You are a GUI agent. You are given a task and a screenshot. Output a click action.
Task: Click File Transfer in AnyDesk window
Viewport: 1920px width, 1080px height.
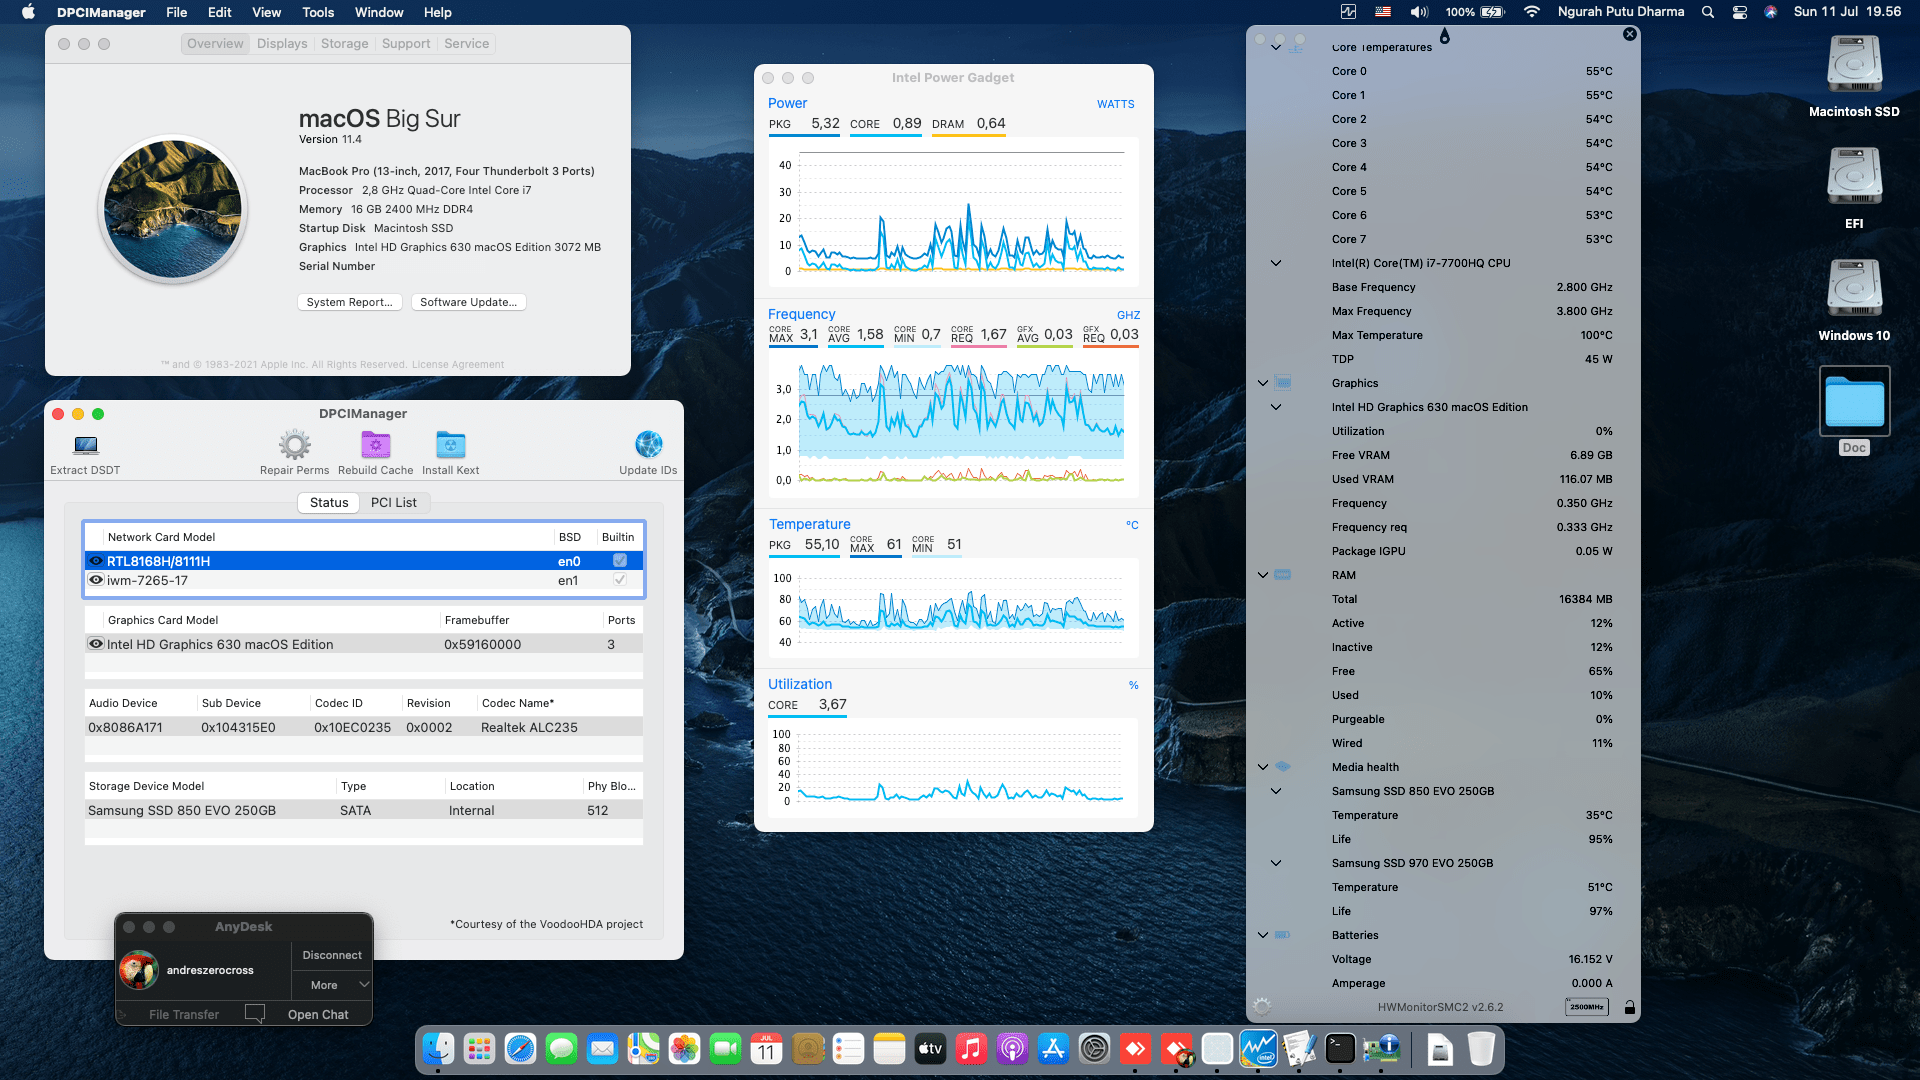[x=184, y=1014]
